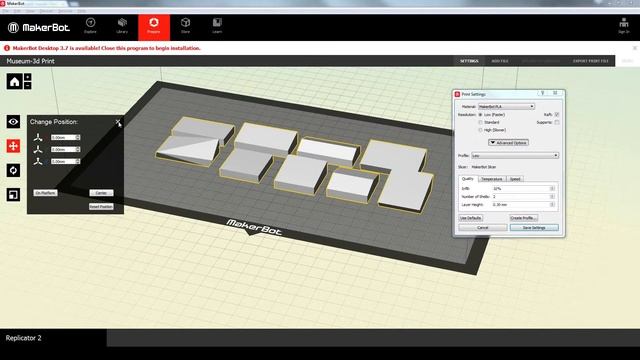This screenshot has height=360, width=640.
Task: Cancel the Print Settings dialog
Action: 483,228
